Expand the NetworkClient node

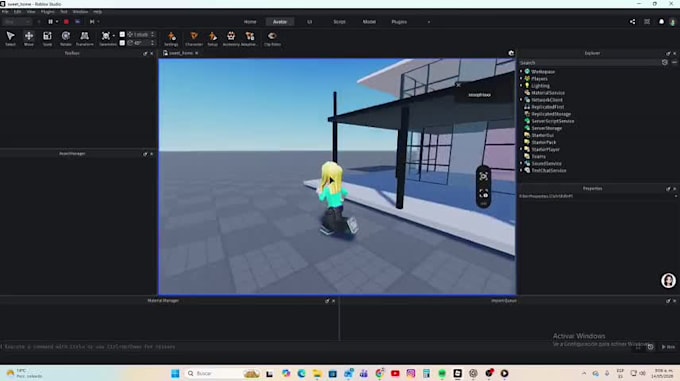click(521, 100)
